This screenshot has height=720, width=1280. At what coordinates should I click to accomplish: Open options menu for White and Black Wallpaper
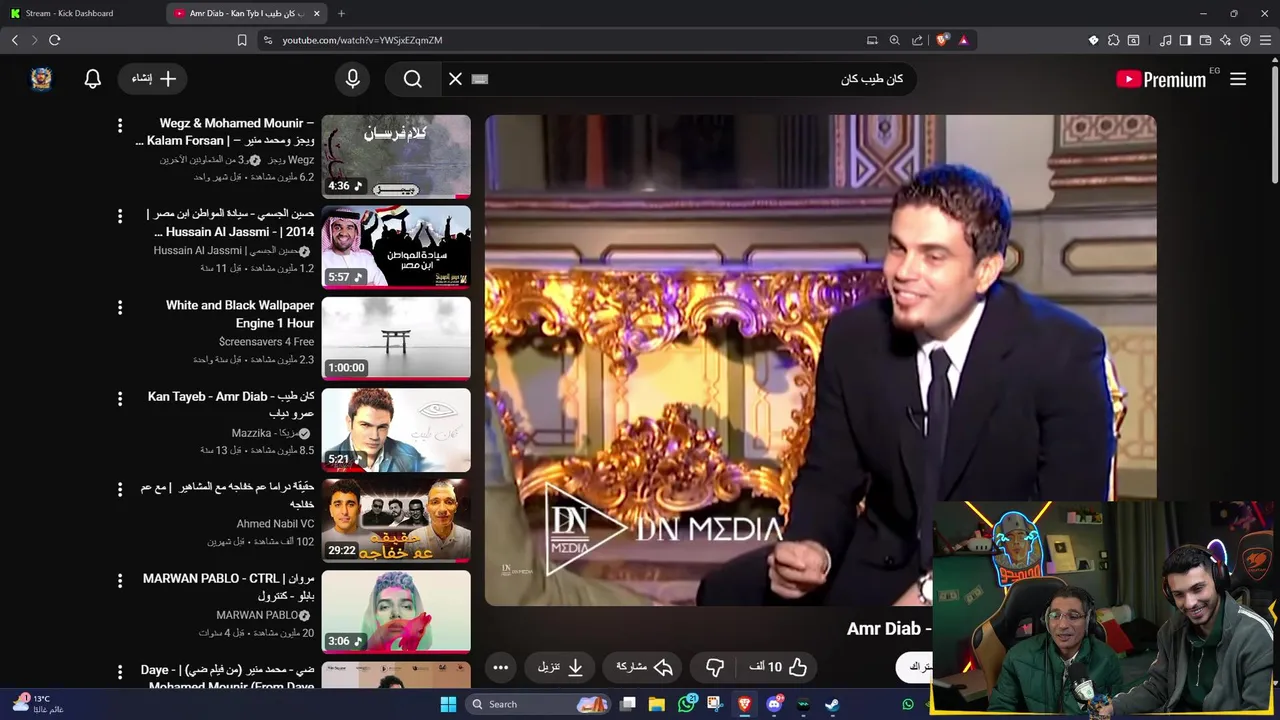tap(120, 308)
